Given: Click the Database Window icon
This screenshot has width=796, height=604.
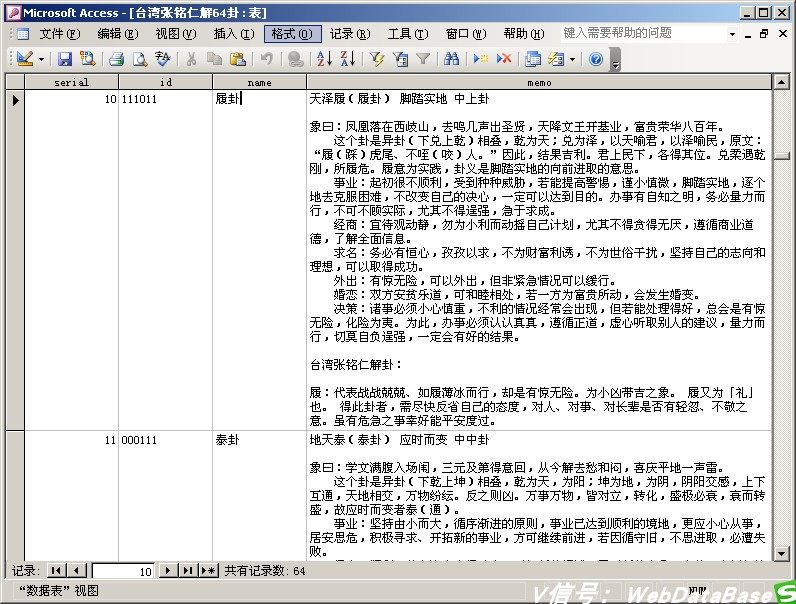Looking at the screenshot, I should click(x=533, y=59).
